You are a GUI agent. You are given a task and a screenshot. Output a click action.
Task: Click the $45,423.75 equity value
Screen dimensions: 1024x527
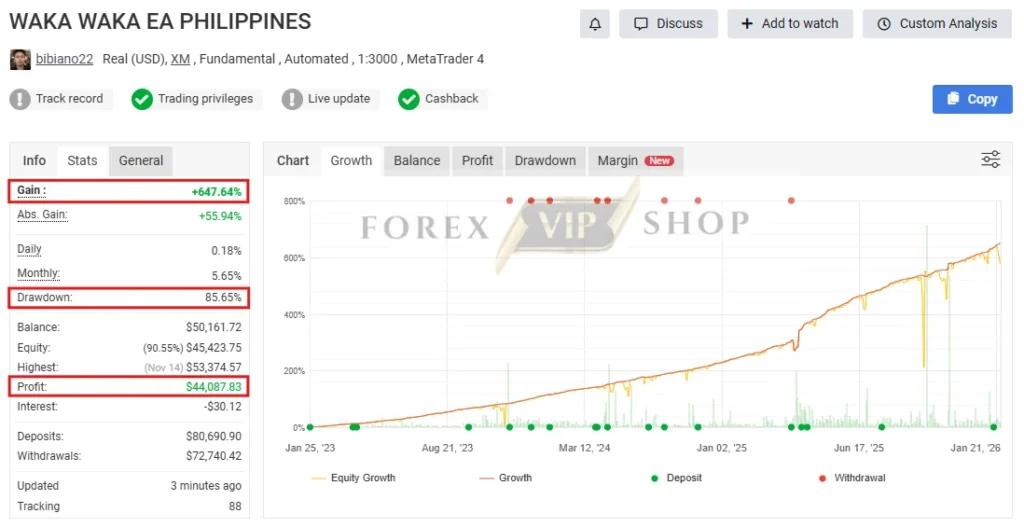point(214,348)
